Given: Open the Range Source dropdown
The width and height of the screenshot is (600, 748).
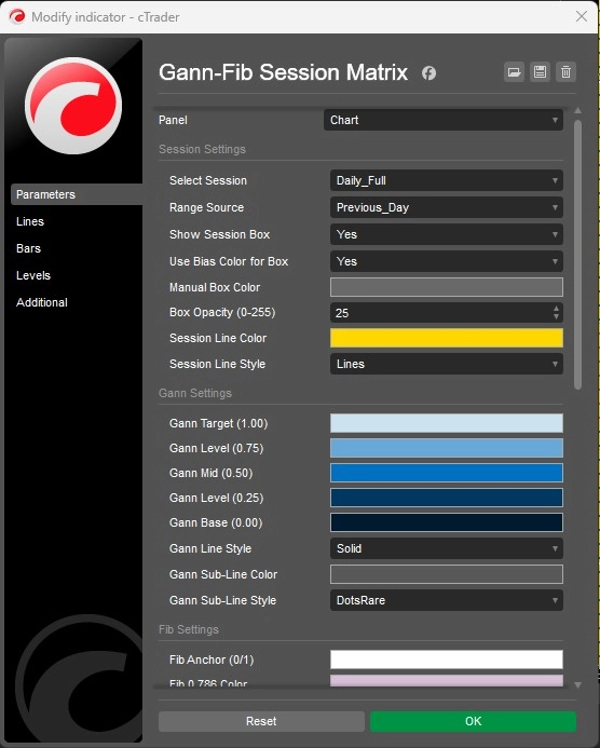Looking at the screenshot, I should pyautogui.click(x=446, y=208).
